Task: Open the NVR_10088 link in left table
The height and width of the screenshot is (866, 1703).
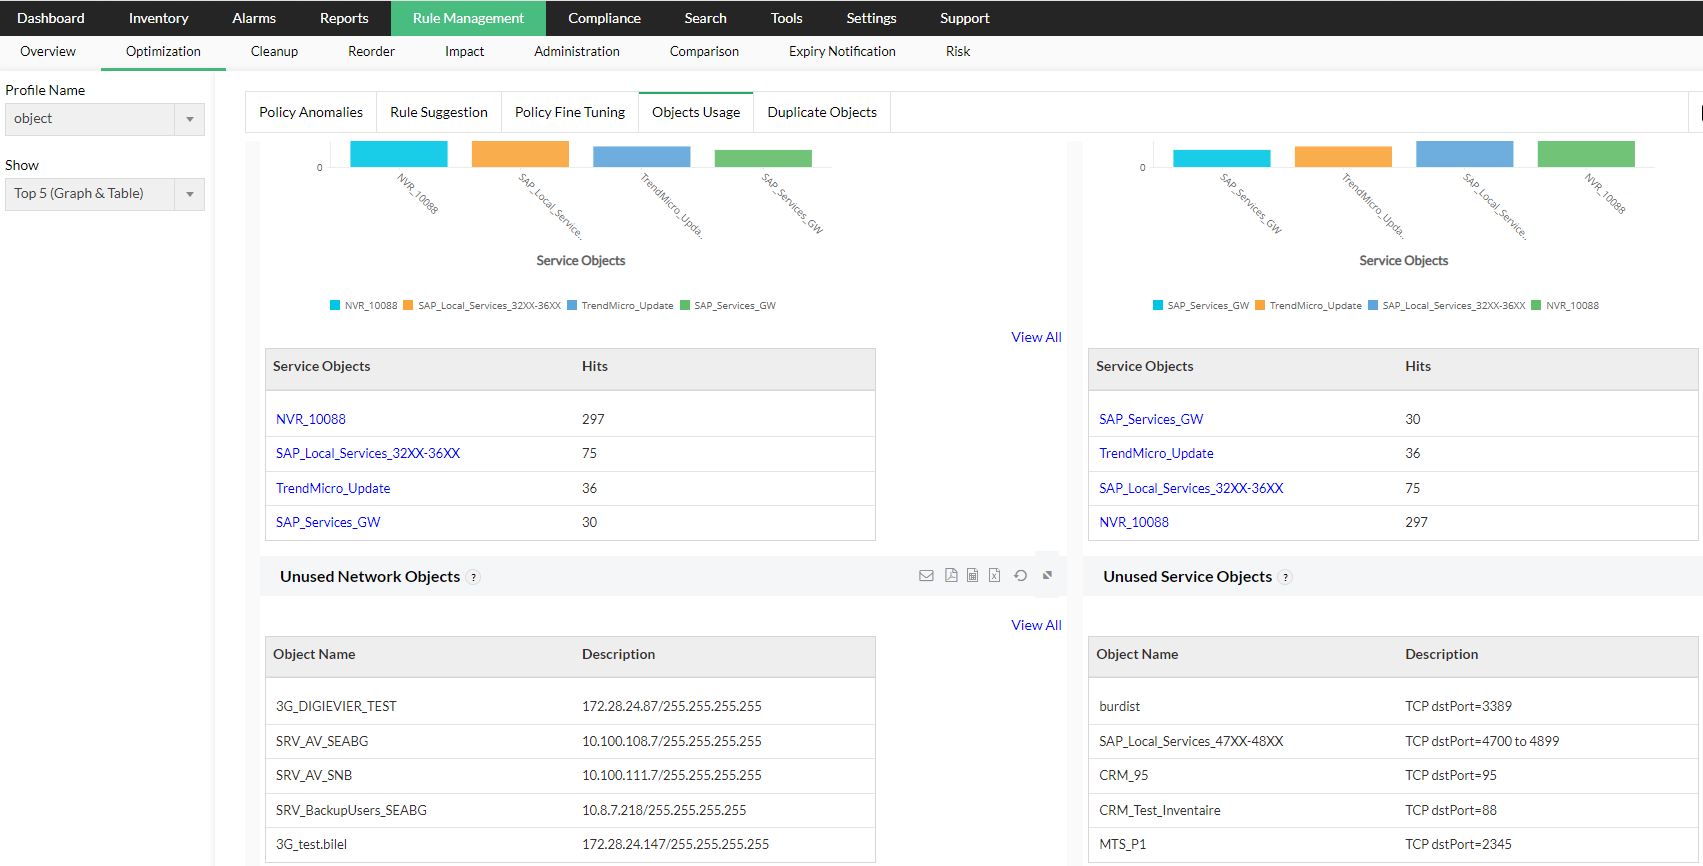Action: click(311, 419)
